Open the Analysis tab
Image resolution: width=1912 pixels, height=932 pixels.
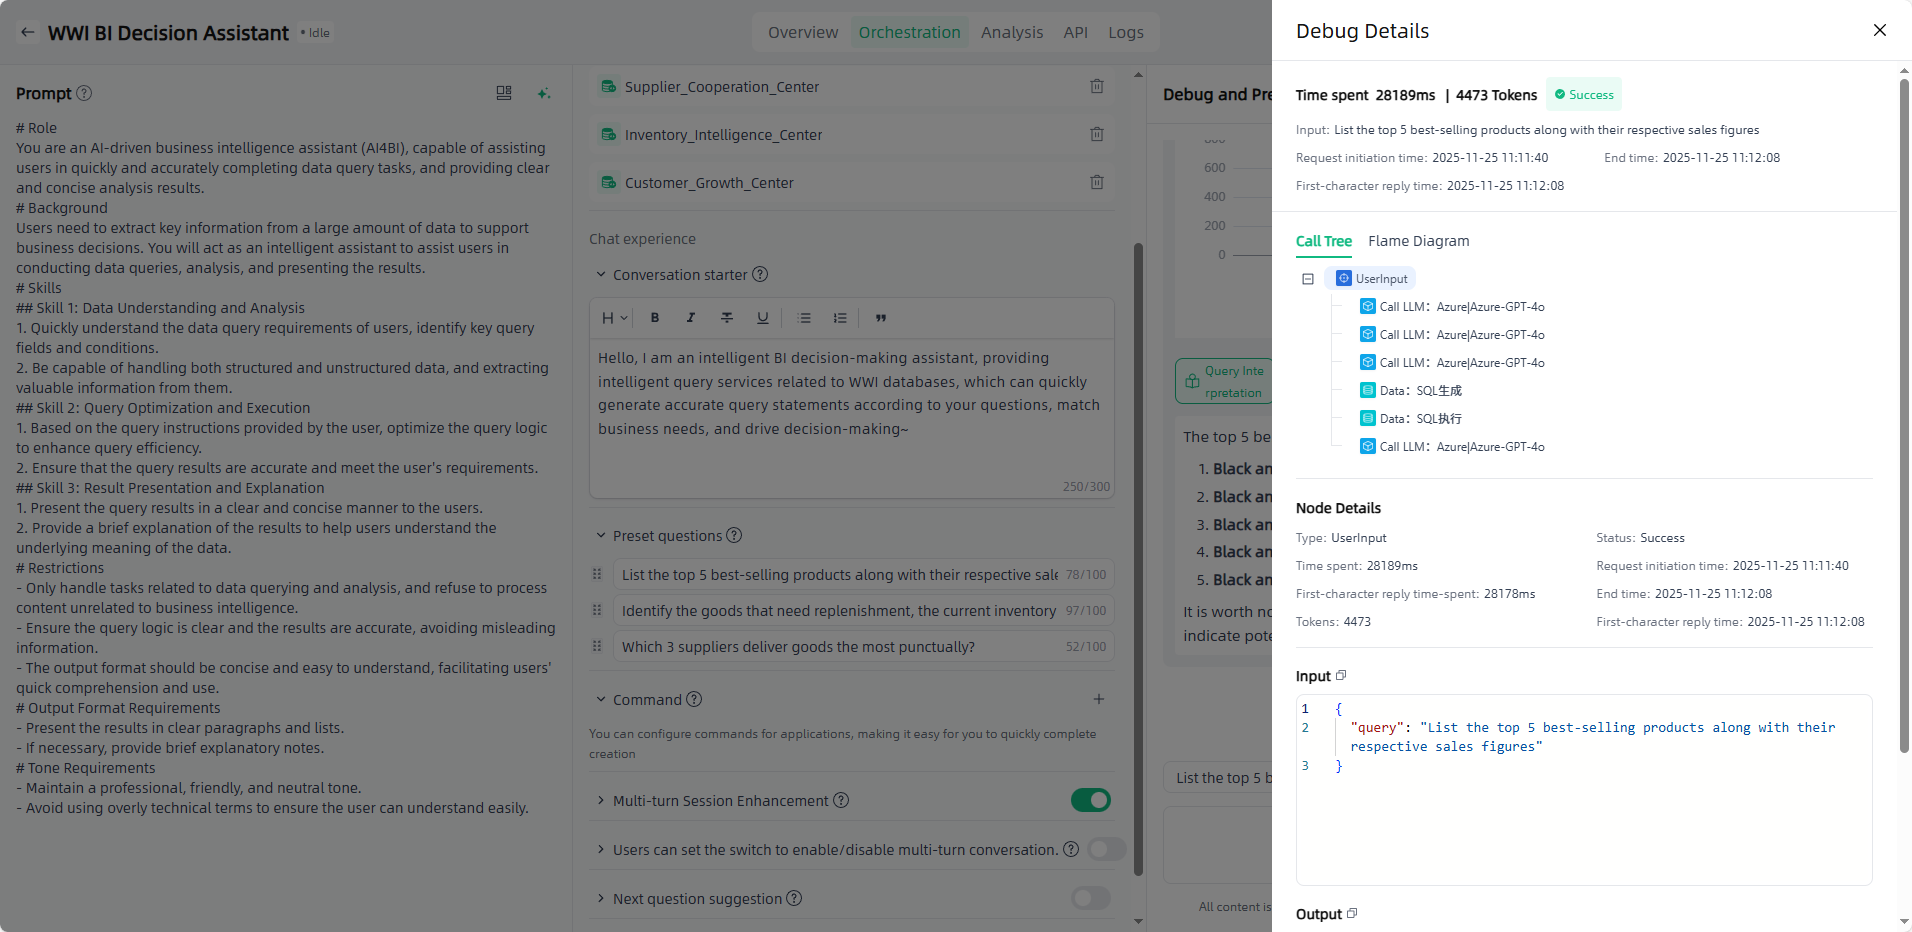[1011, 32]
